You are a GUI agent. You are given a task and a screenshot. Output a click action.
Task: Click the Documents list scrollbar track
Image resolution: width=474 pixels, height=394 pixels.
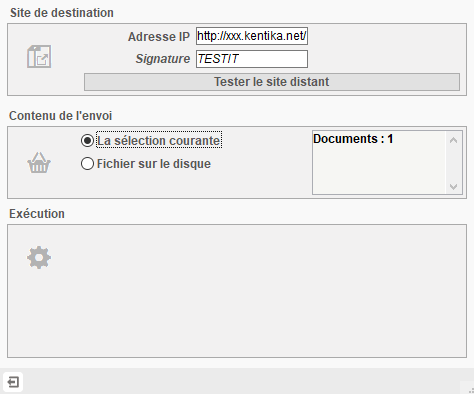[453, 163]
